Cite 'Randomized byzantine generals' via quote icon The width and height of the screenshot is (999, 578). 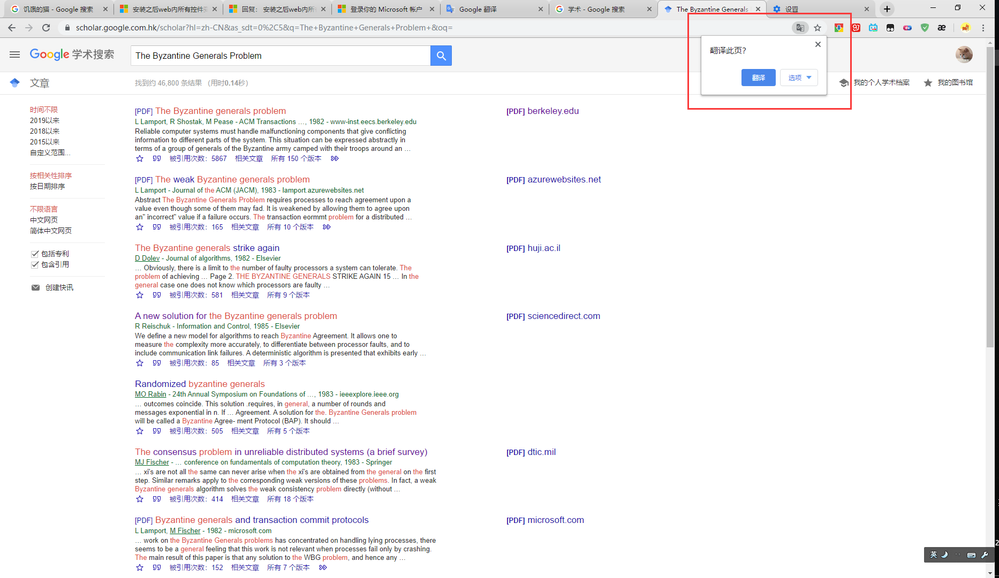click(157, 431)
